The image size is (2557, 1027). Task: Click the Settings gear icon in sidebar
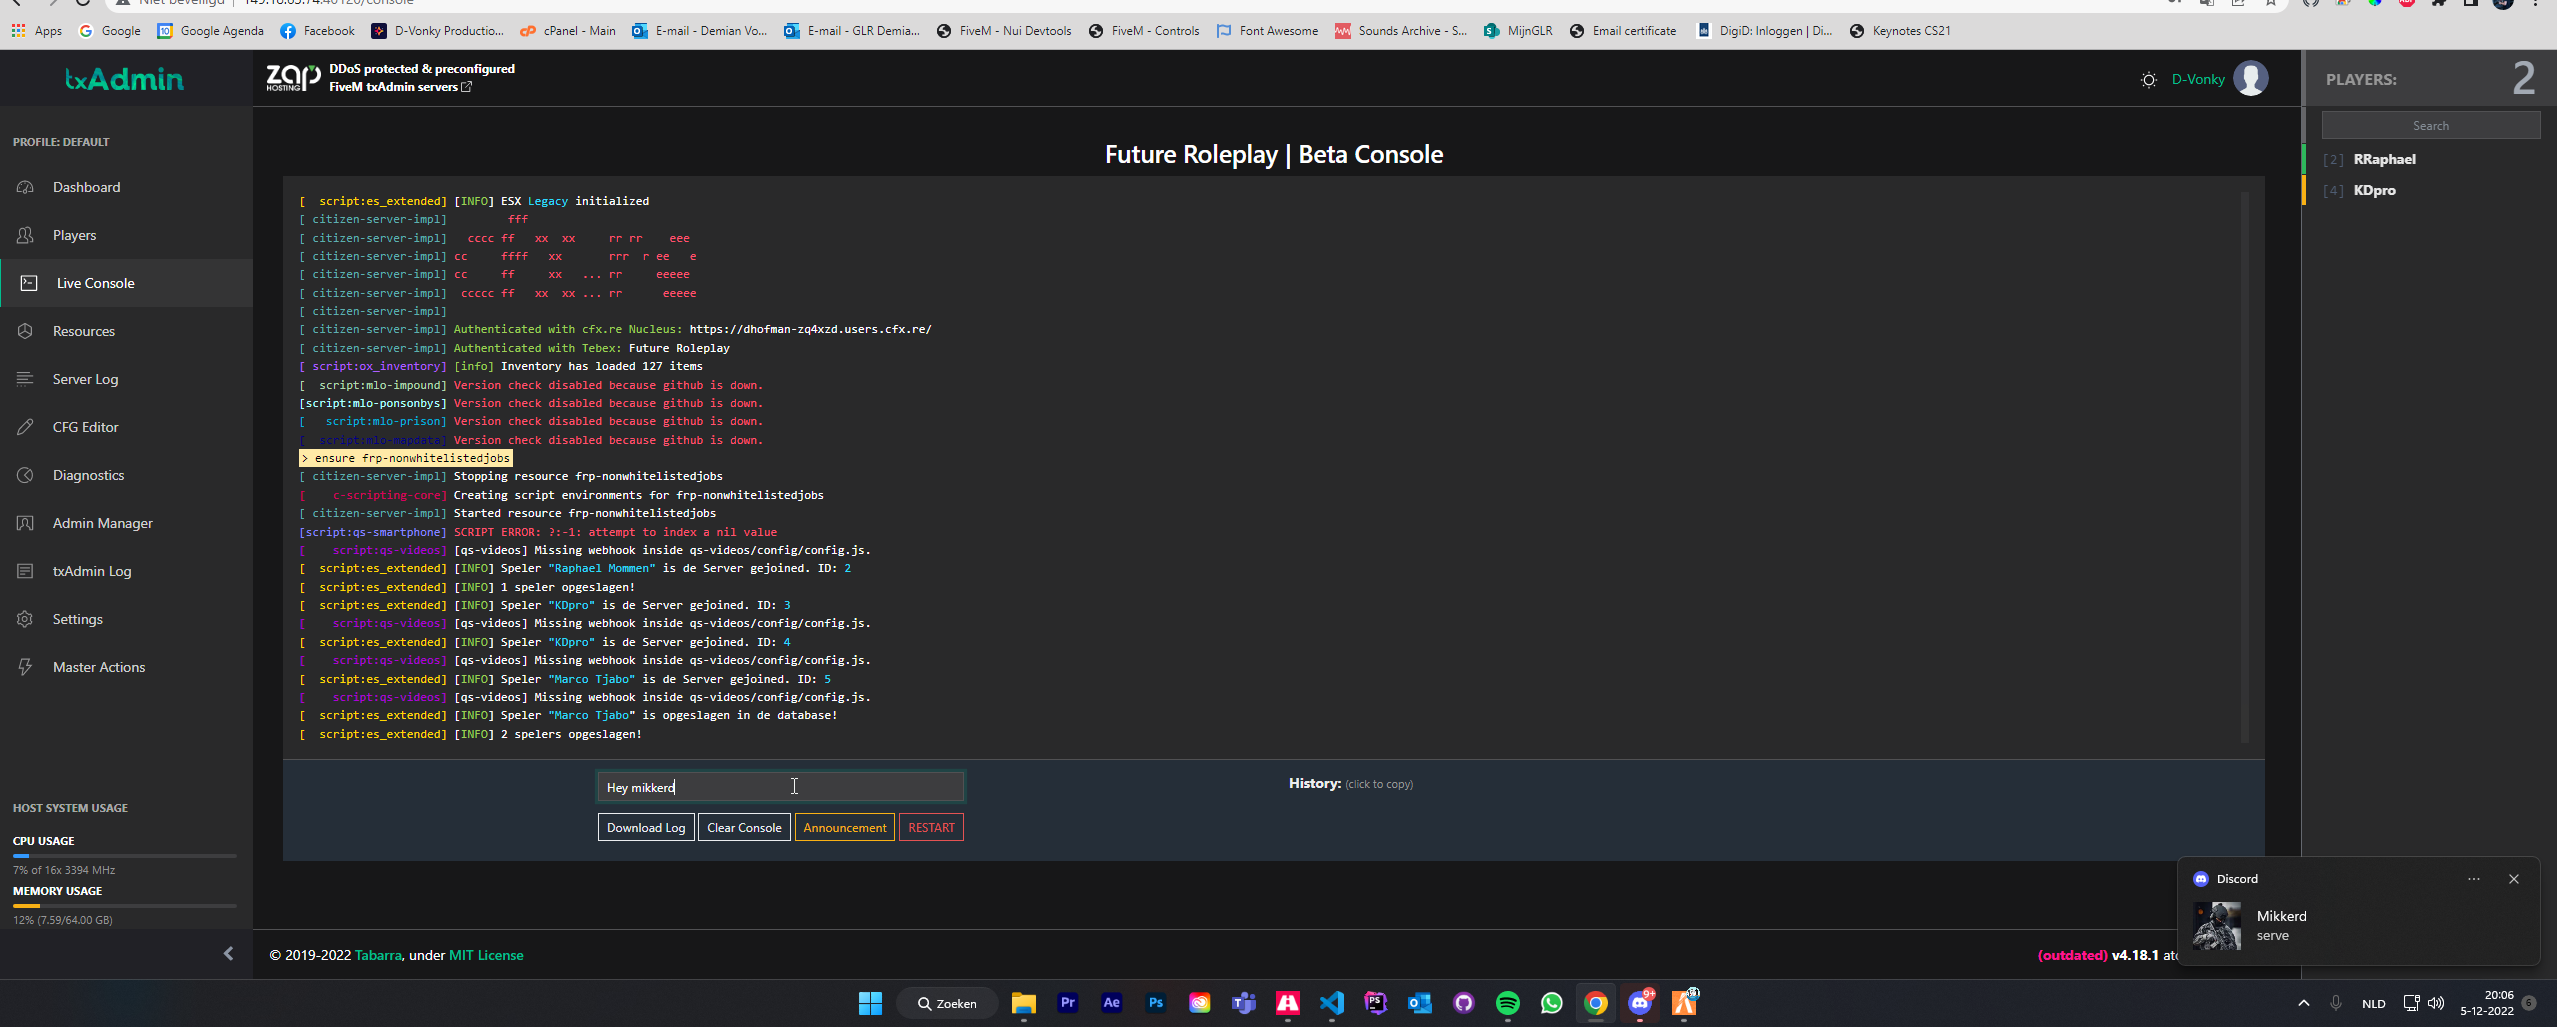[x=26, y=619]
